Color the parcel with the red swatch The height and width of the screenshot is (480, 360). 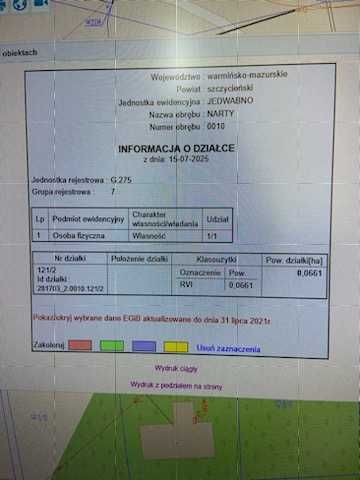(80, 345)
